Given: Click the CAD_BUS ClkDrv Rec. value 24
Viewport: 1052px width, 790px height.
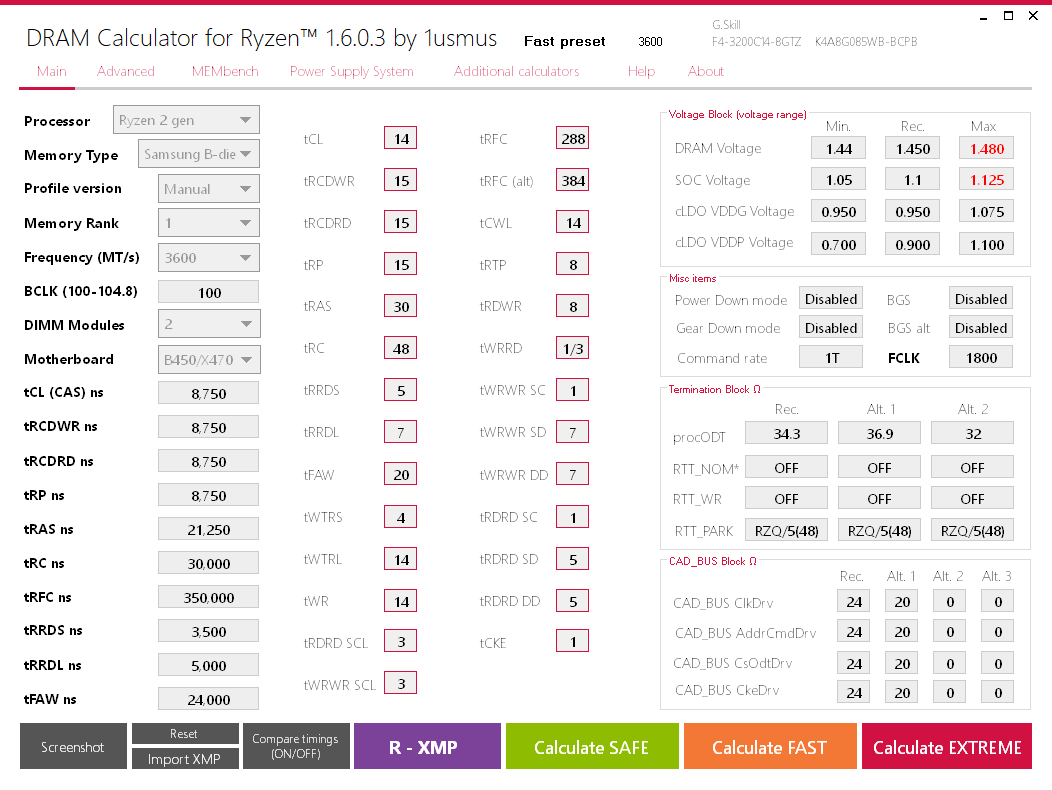Looking at the screenshot, I should click(x=853, y=601).
